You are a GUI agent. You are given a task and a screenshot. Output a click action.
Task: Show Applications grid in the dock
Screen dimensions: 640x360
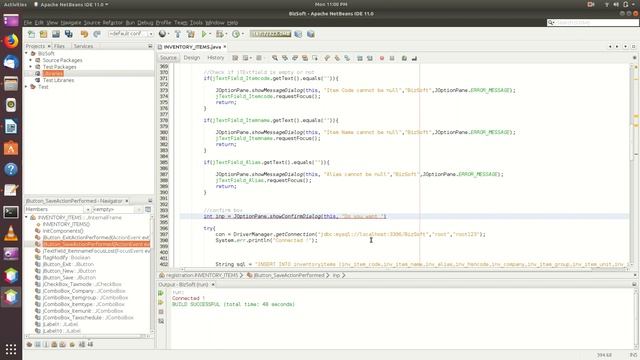pyautogui.click(x=11, y=349)
